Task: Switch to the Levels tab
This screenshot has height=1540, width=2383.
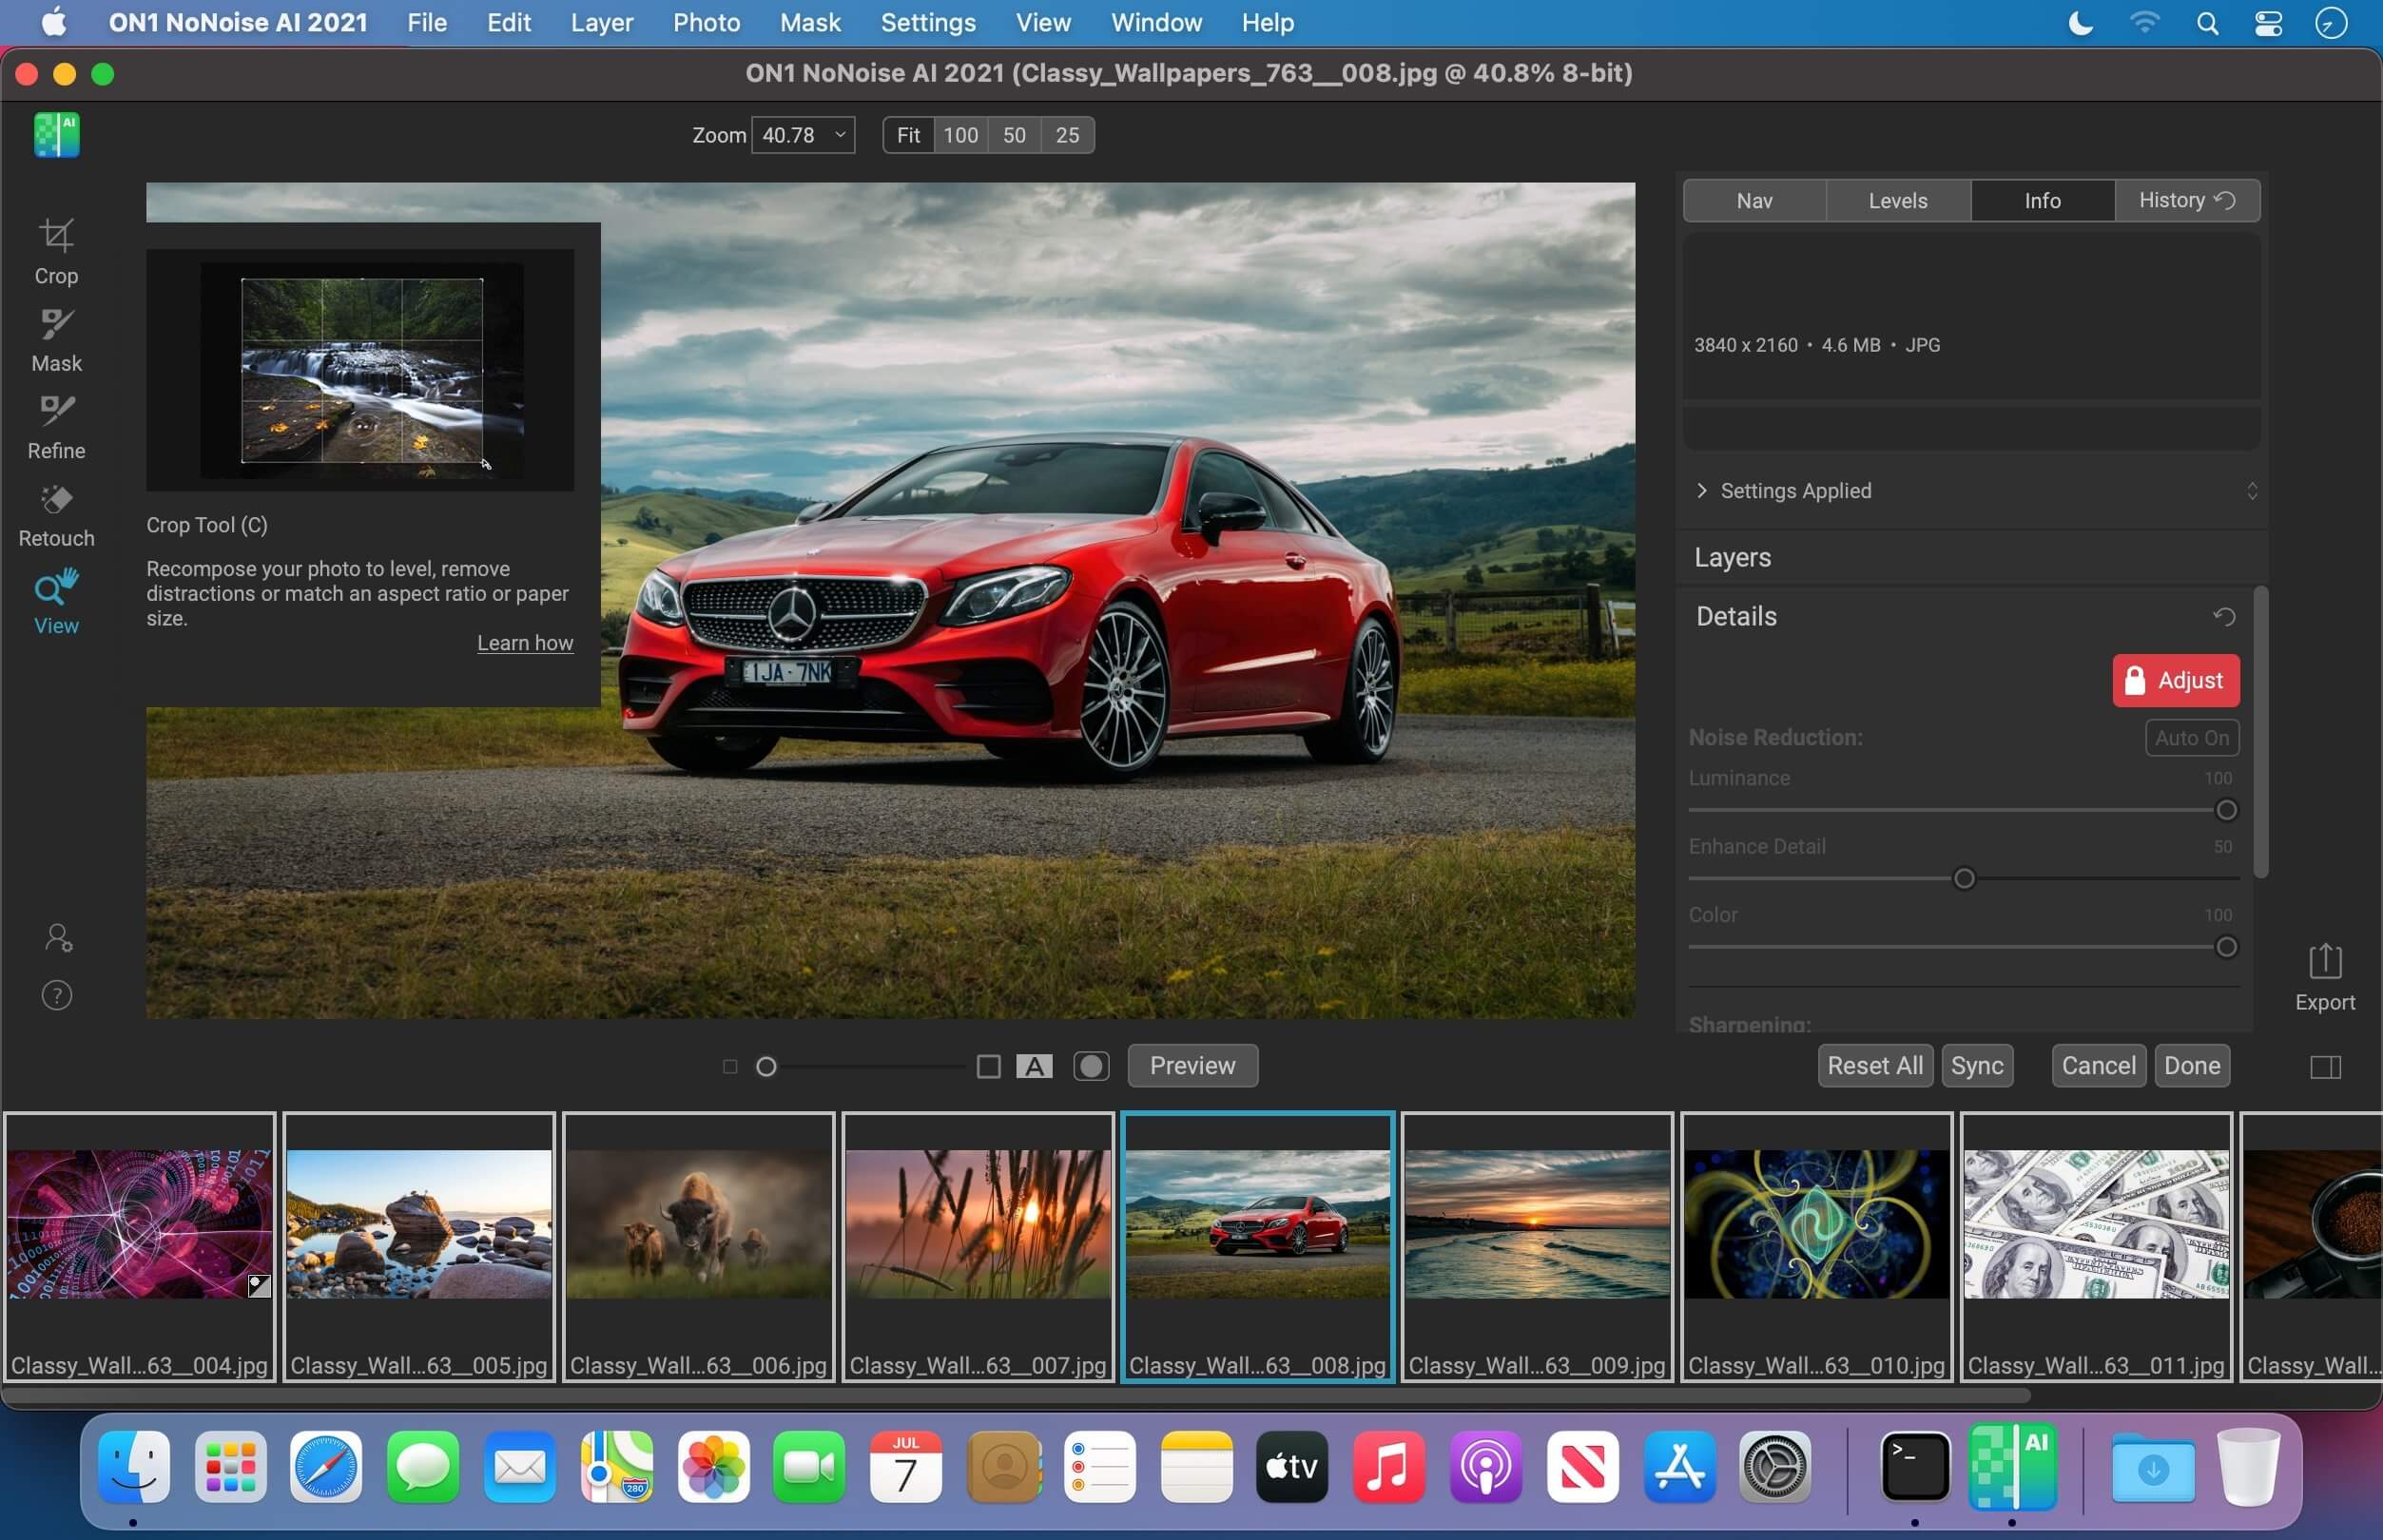Action: point(1897,201)
